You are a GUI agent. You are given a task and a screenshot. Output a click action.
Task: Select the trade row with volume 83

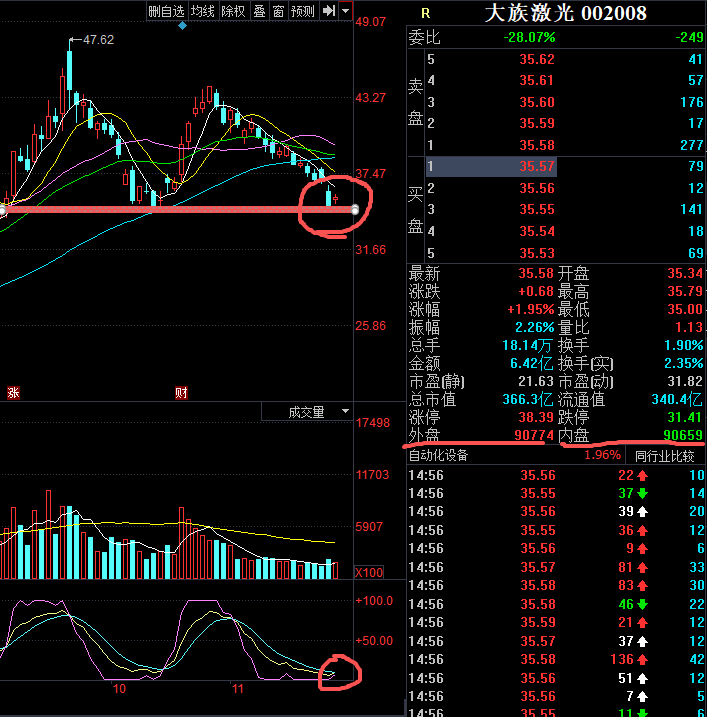click(556, 585)
